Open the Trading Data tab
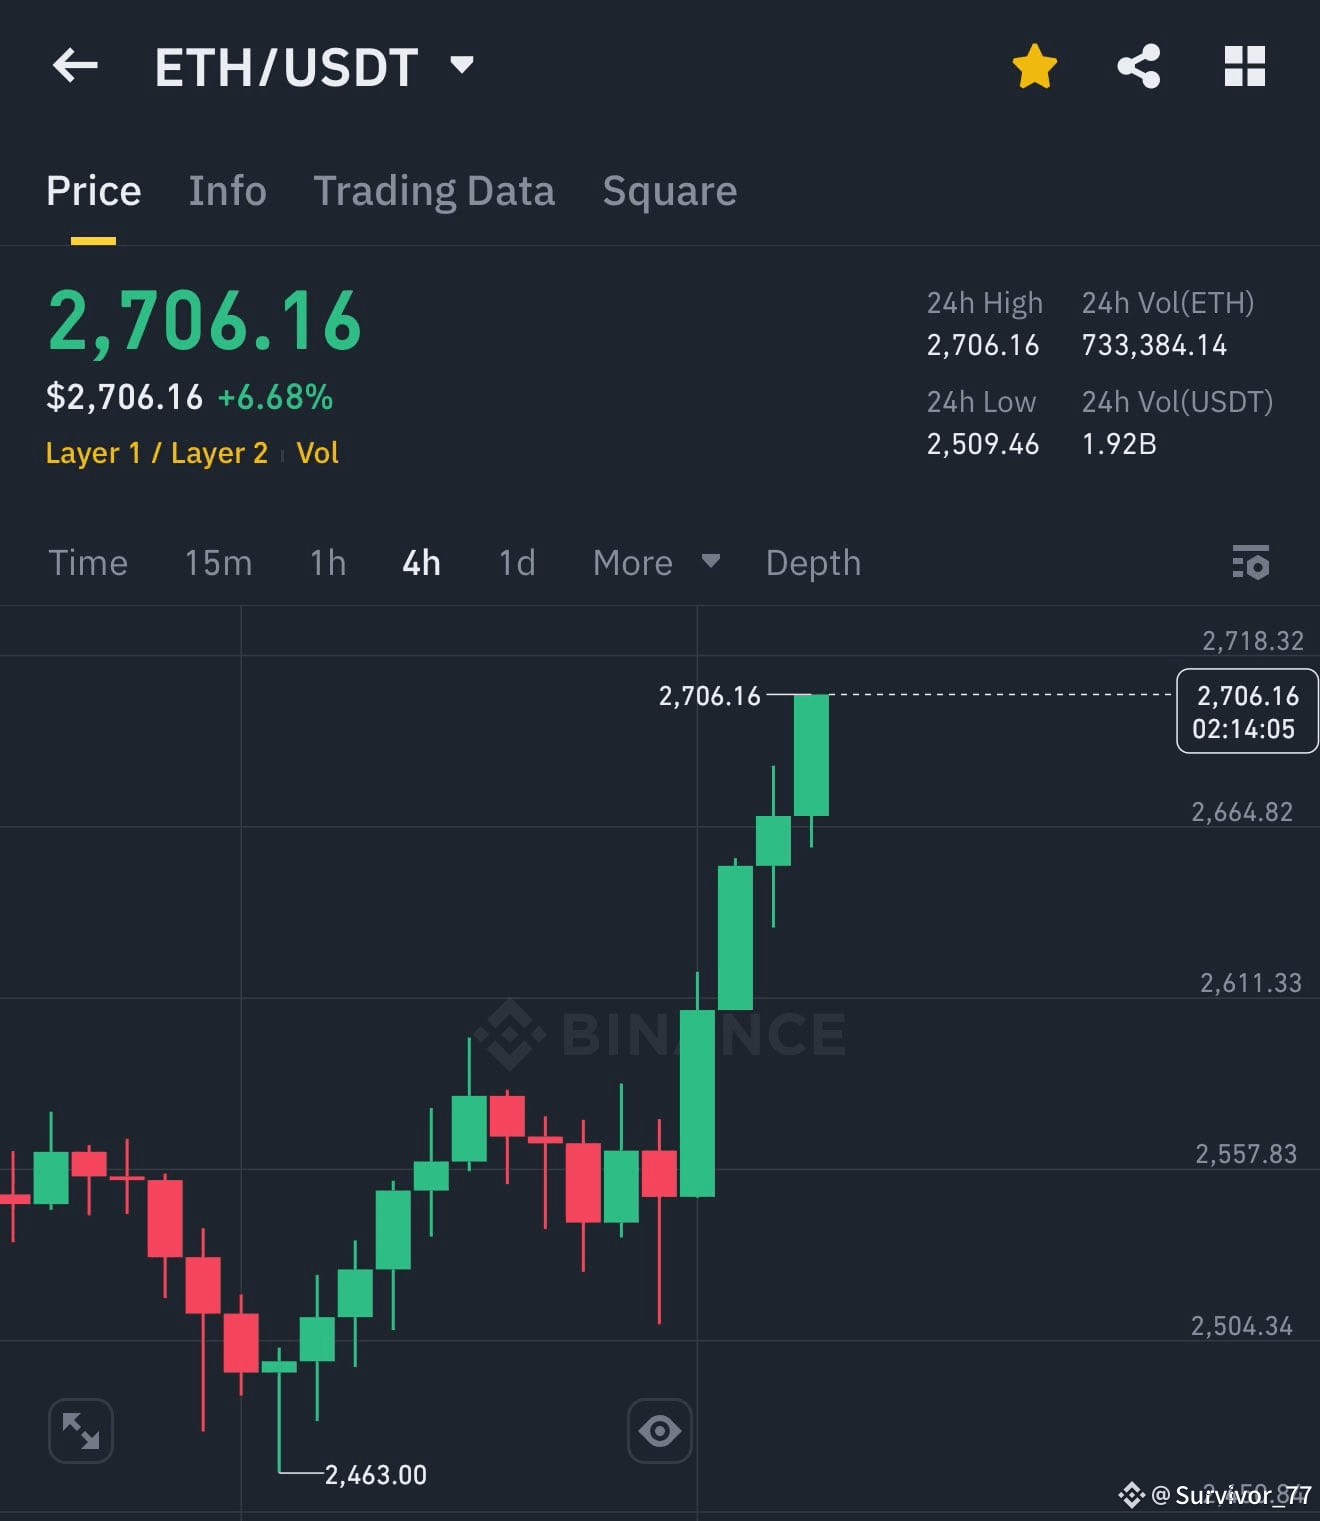The width and height of the screenshot is (1320, 1521). tap(434, 191)
